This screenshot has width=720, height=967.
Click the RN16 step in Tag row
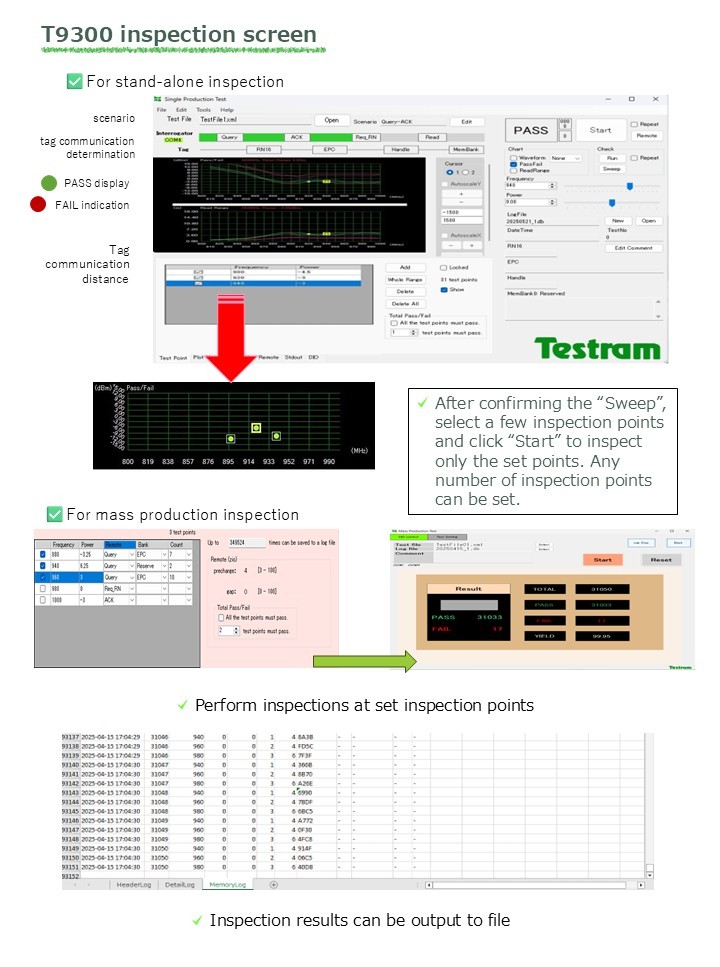click(264, 149)
